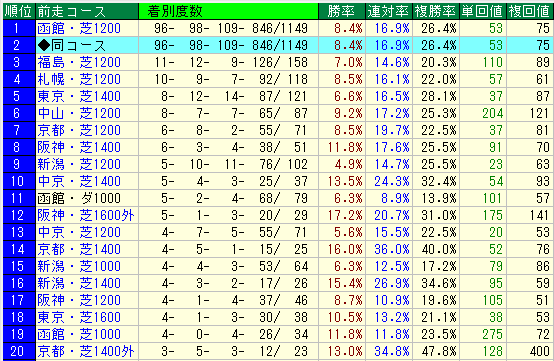Open the 中京・芝1400 course link

tap(79, 181)
